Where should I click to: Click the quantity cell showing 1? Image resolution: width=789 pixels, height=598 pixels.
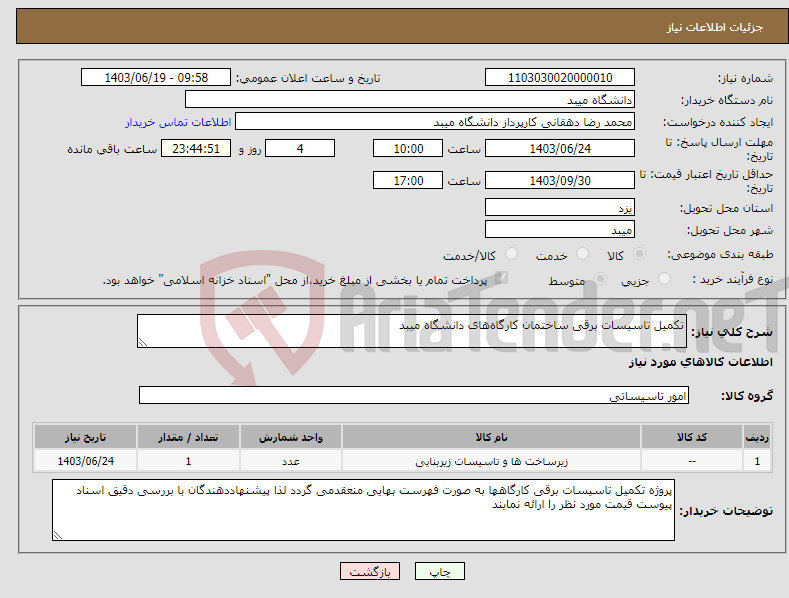188,461
